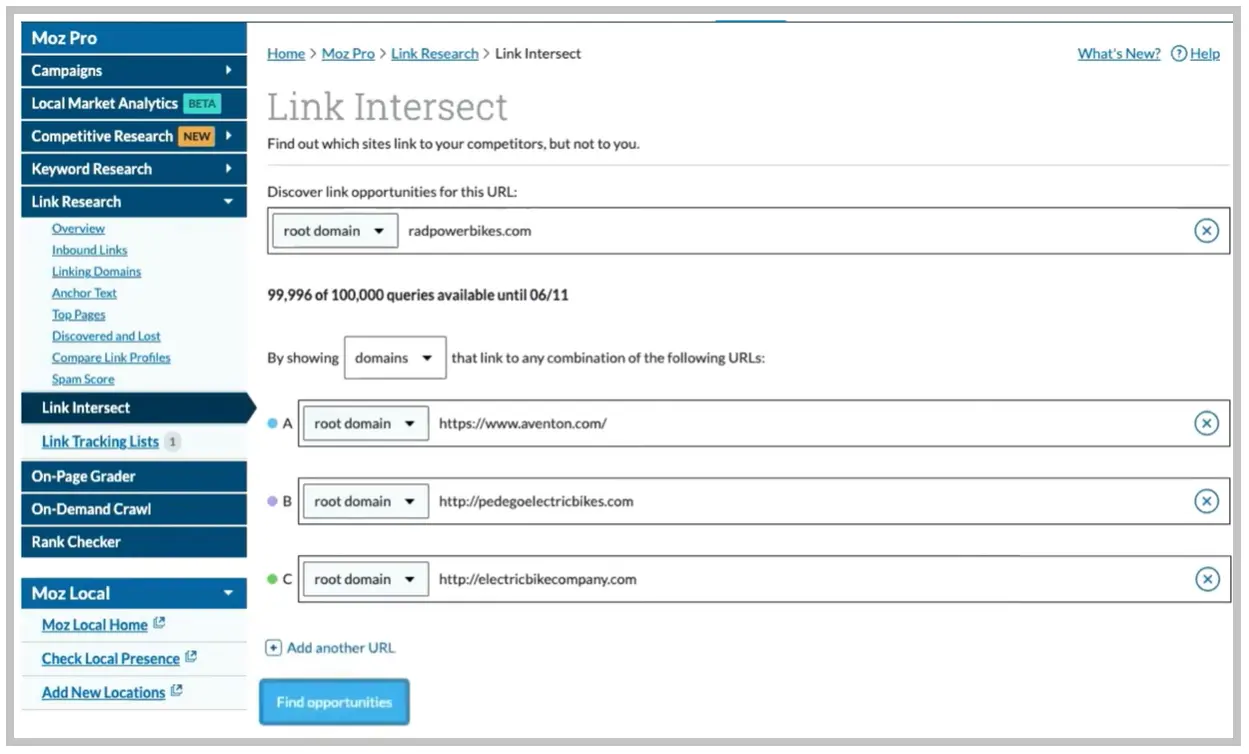Image resolution: width=1249 pixels, height=754 pixels.
Task: Open the Compare Link Profiles sidebar link
Action: pos(111,358)
